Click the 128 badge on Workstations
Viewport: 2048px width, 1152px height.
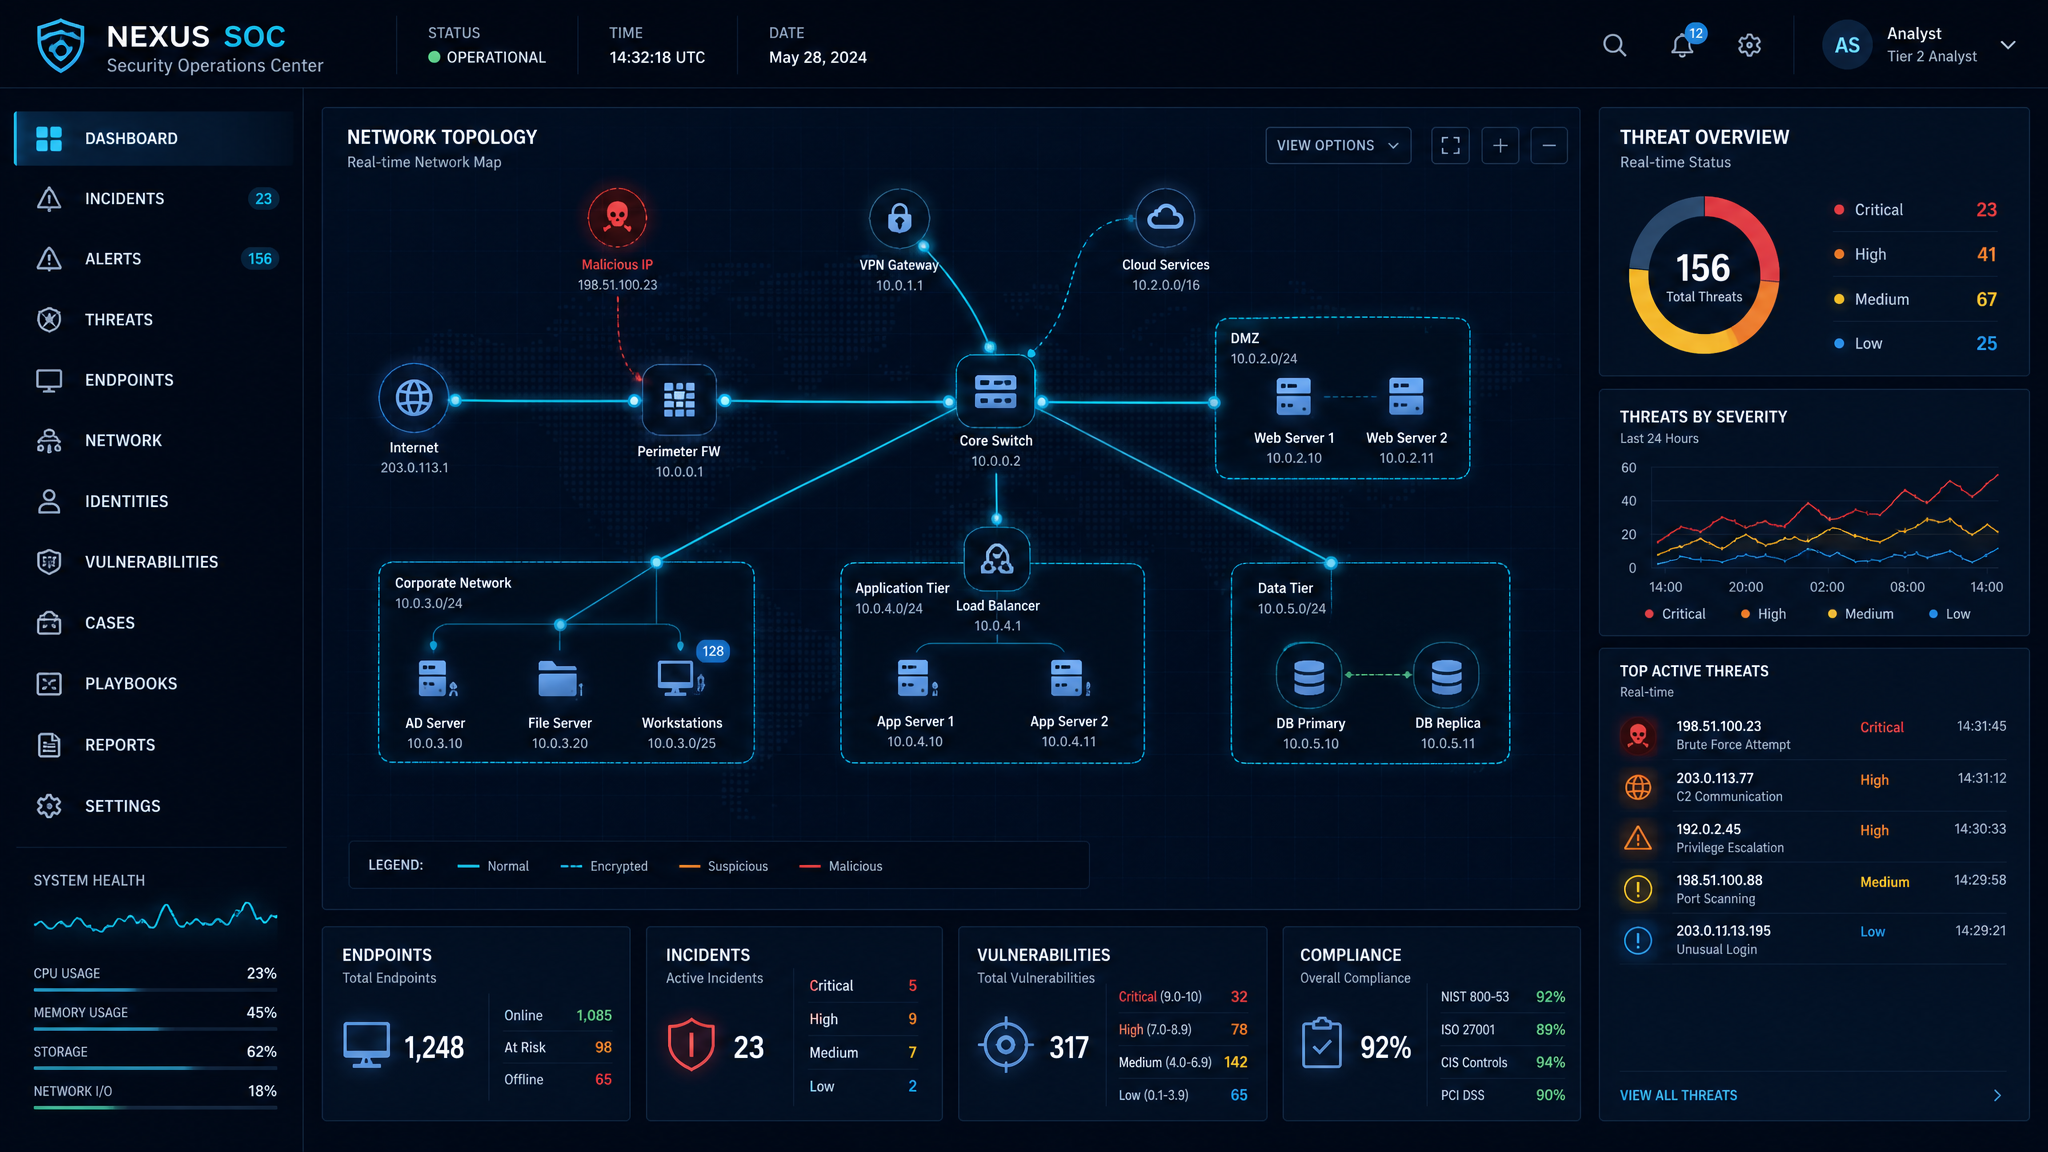[x=713, y=651]
